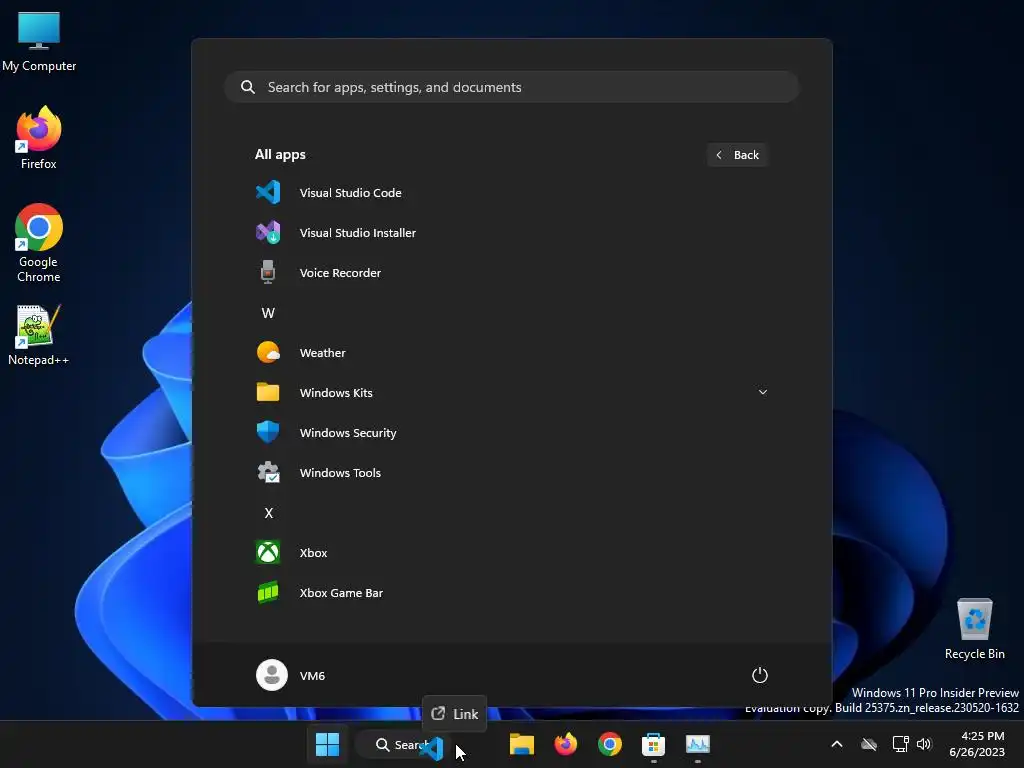This screenshot has width=1024, height=768.
Task: Click the taskbar Search box
Action: pyautogui.click(x=402, y=744)
